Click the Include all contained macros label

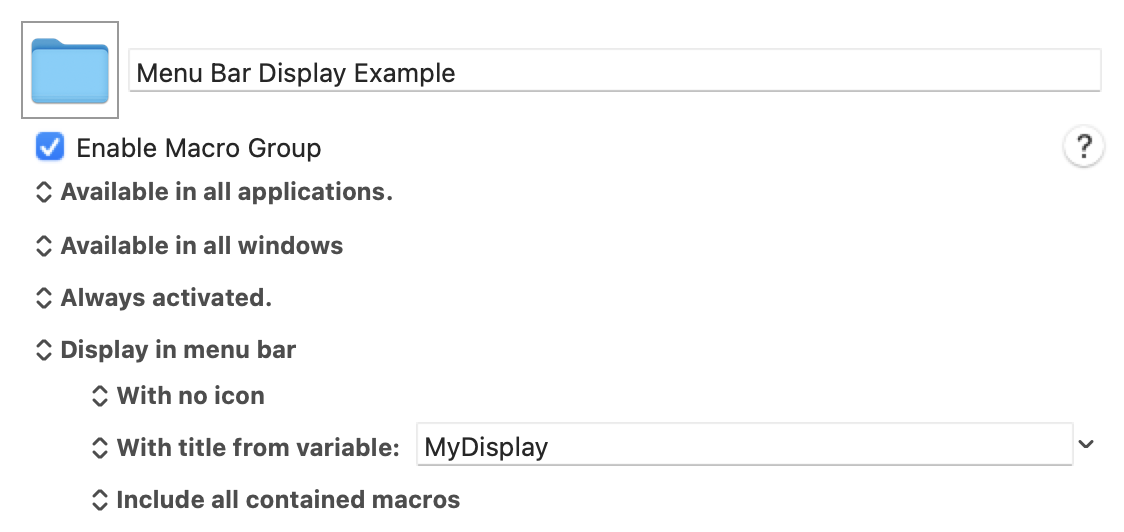coord(288,500)
